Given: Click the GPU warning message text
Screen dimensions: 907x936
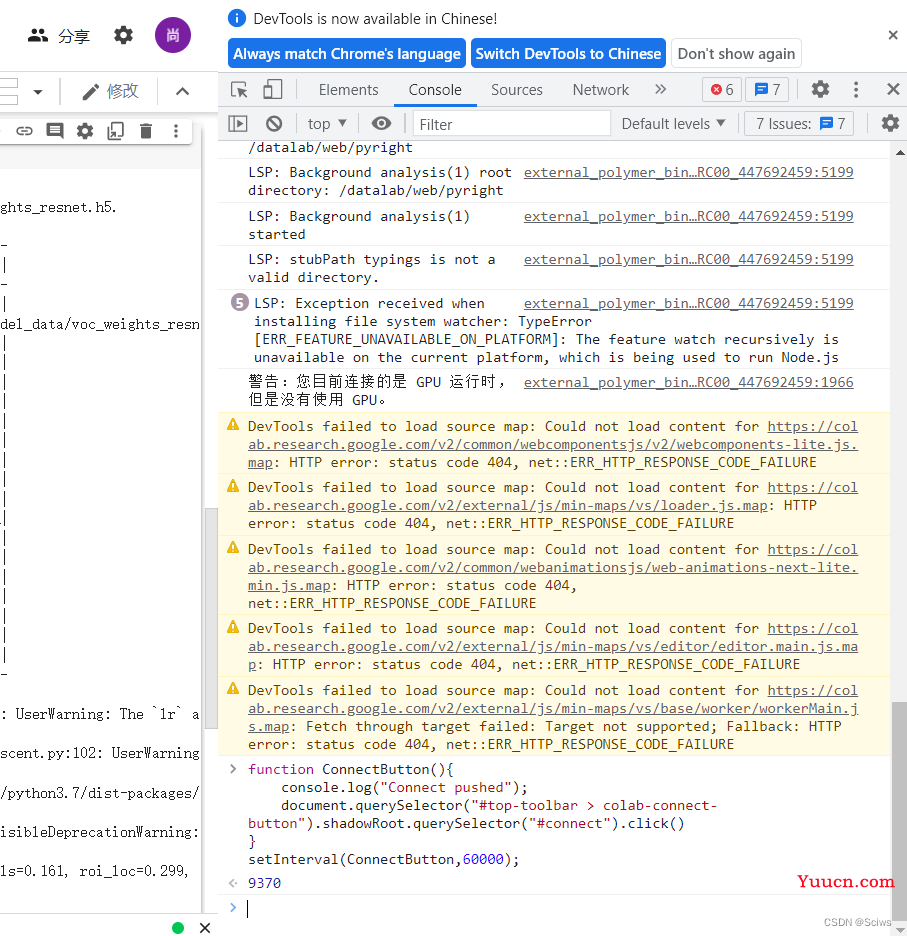Looking at the screenshot, I should tap(376, 390).
